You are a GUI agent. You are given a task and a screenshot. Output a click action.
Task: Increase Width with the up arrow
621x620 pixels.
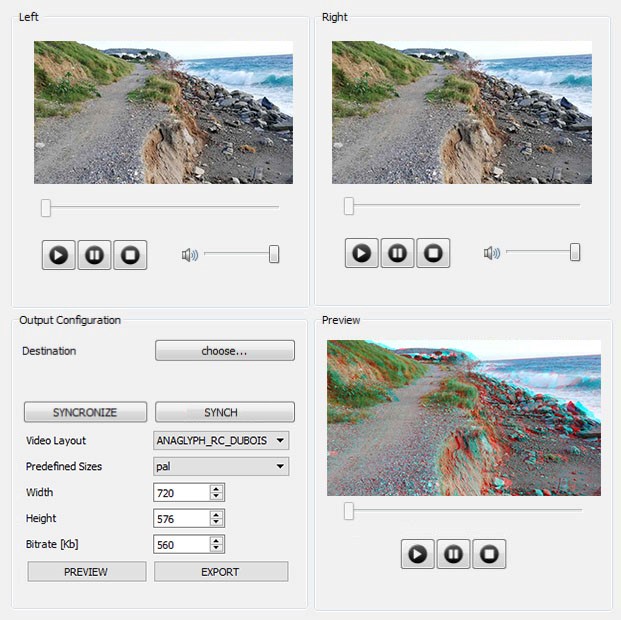pos(216,489)
